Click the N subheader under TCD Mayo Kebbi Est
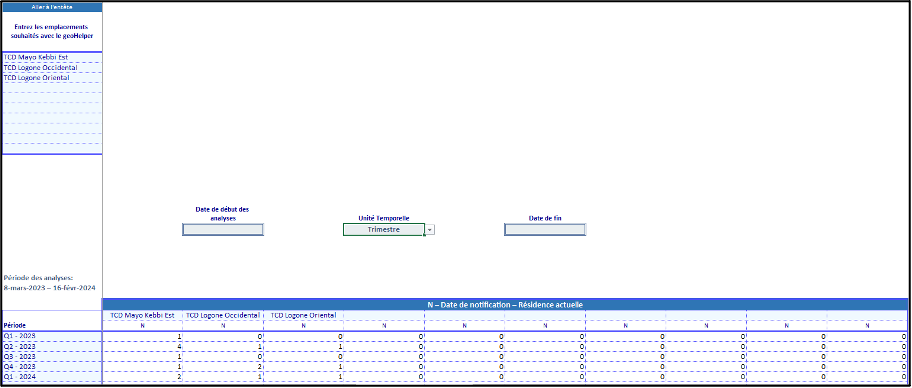Viewport: 912px width, 388px height. [142, 326]
